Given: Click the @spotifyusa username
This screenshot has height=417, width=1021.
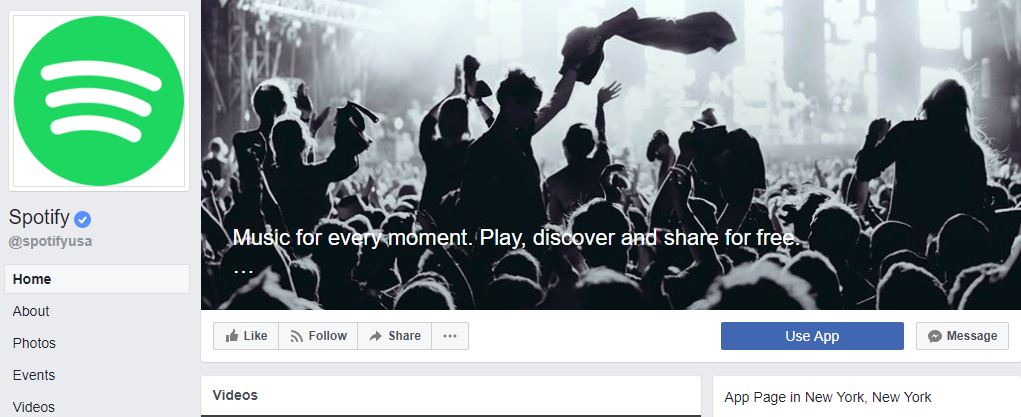Looking at the screenshot, I should (x=50, y=241).
